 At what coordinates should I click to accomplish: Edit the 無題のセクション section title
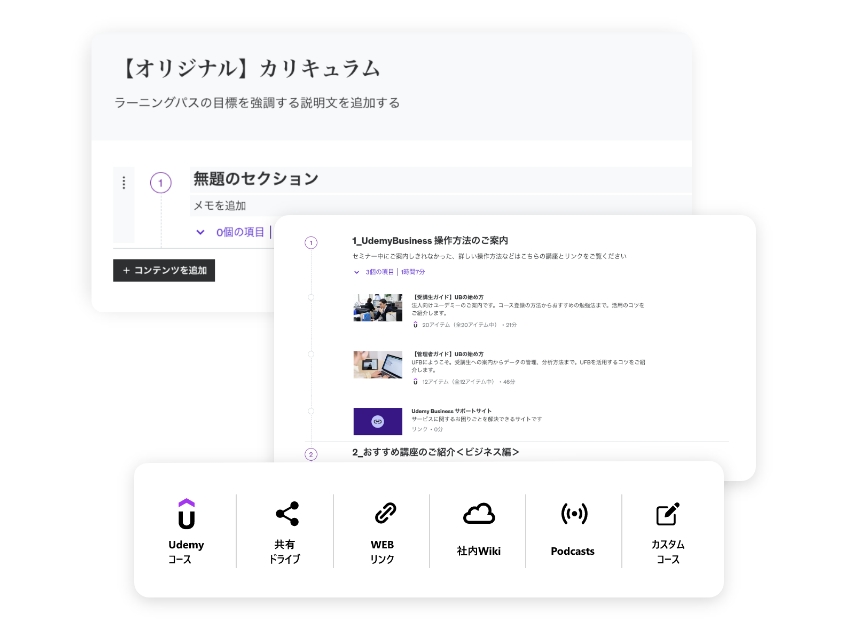pyautogui.click(x=440, y=179)
